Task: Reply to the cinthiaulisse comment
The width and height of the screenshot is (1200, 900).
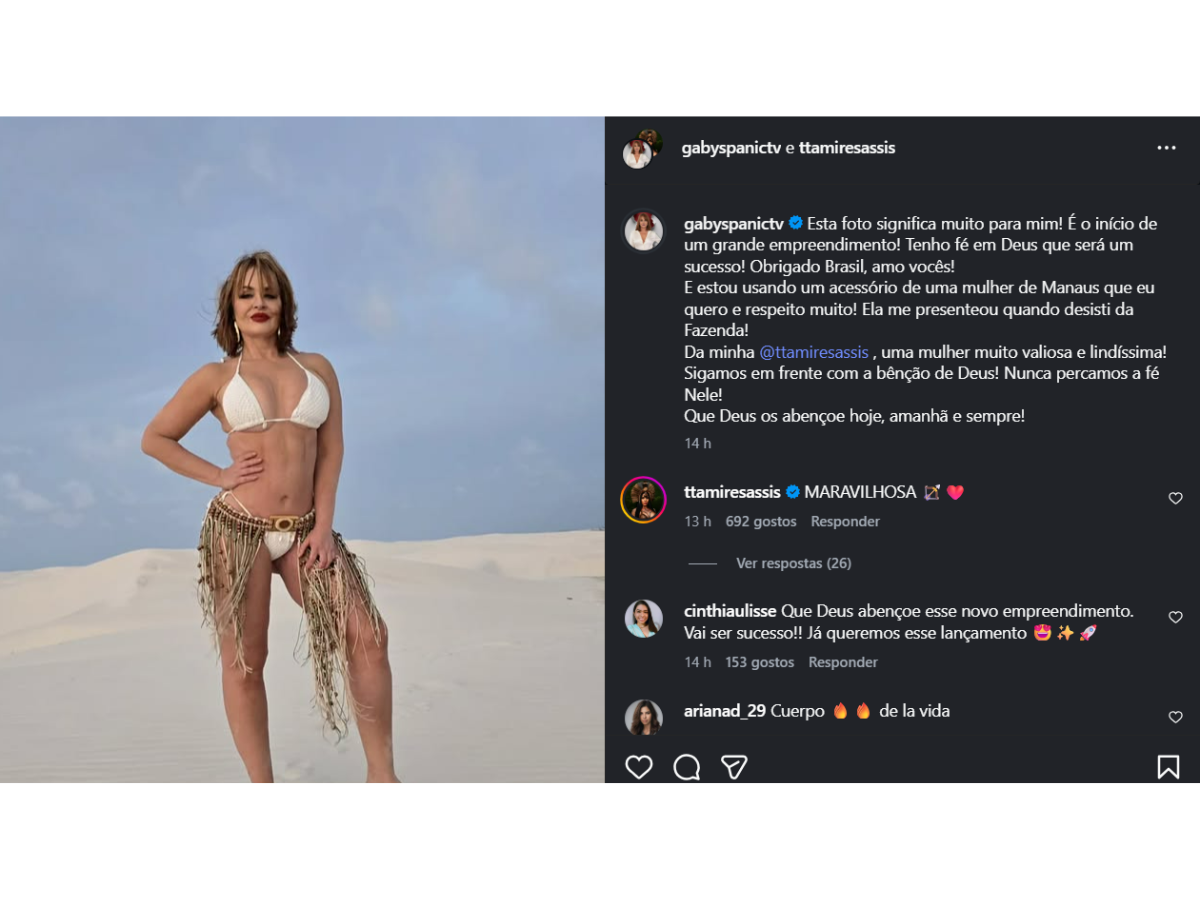Action: click(x=843, y=662)
